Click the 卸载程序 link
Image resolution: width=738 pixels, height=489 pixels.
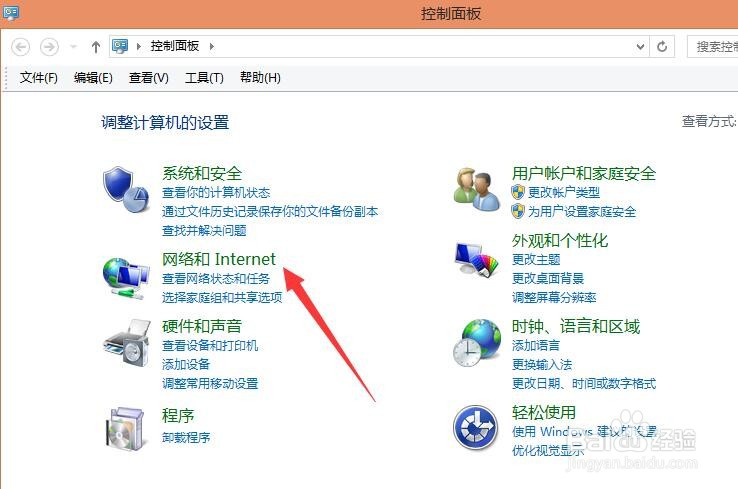coord(186,438)
